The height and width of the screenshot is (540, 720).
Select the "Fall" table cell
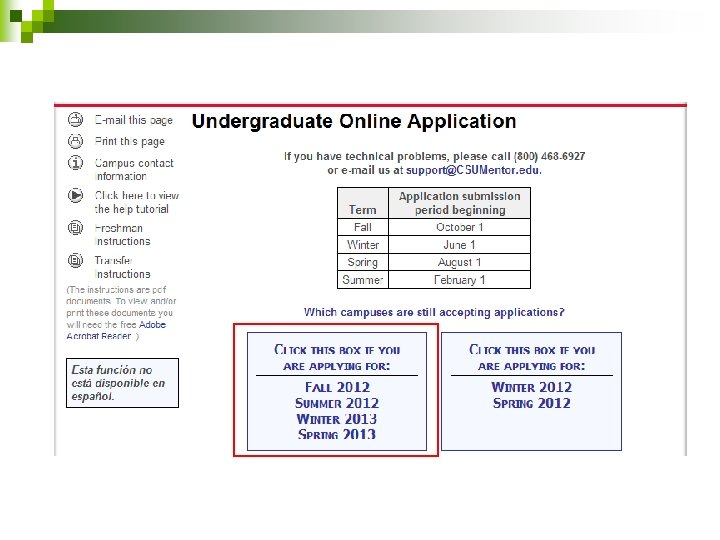[363, 227]
